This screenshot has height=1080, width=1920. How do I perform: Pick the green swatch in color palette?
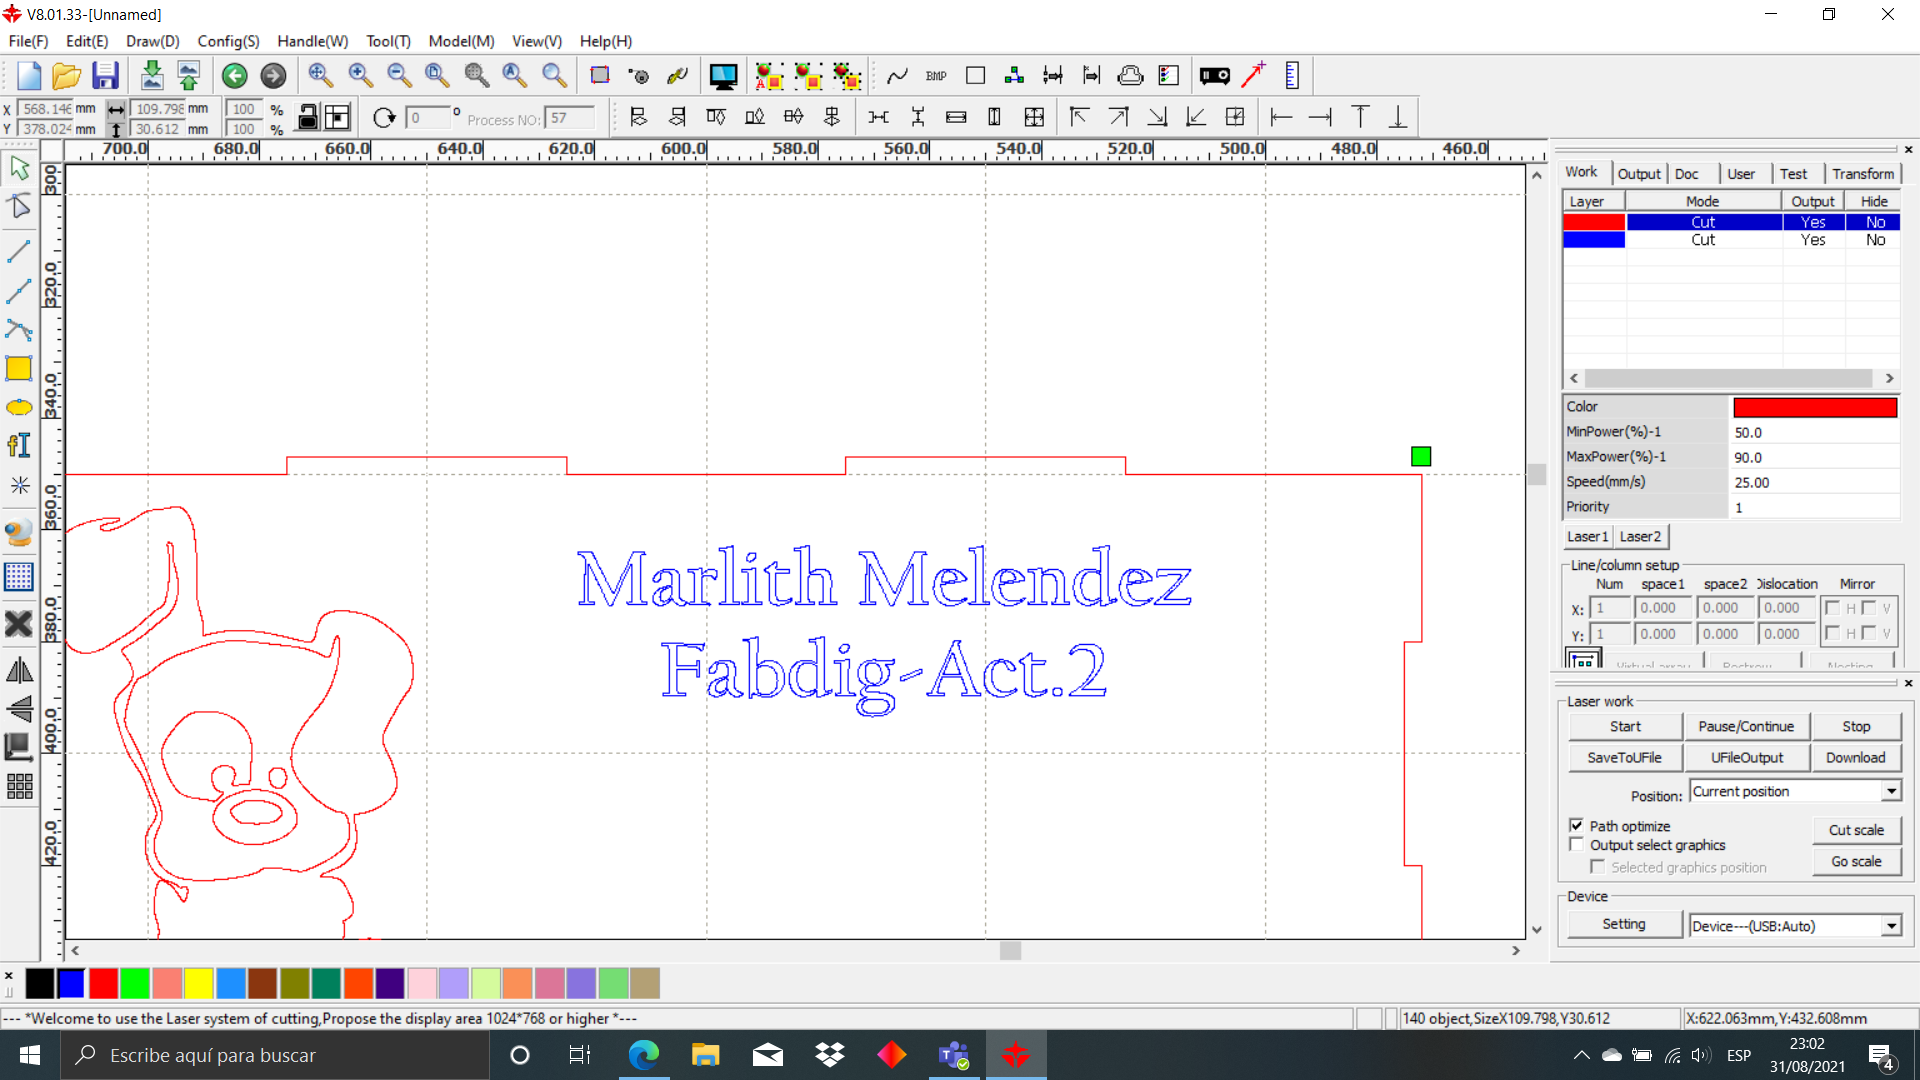click(x=135, y=984)
